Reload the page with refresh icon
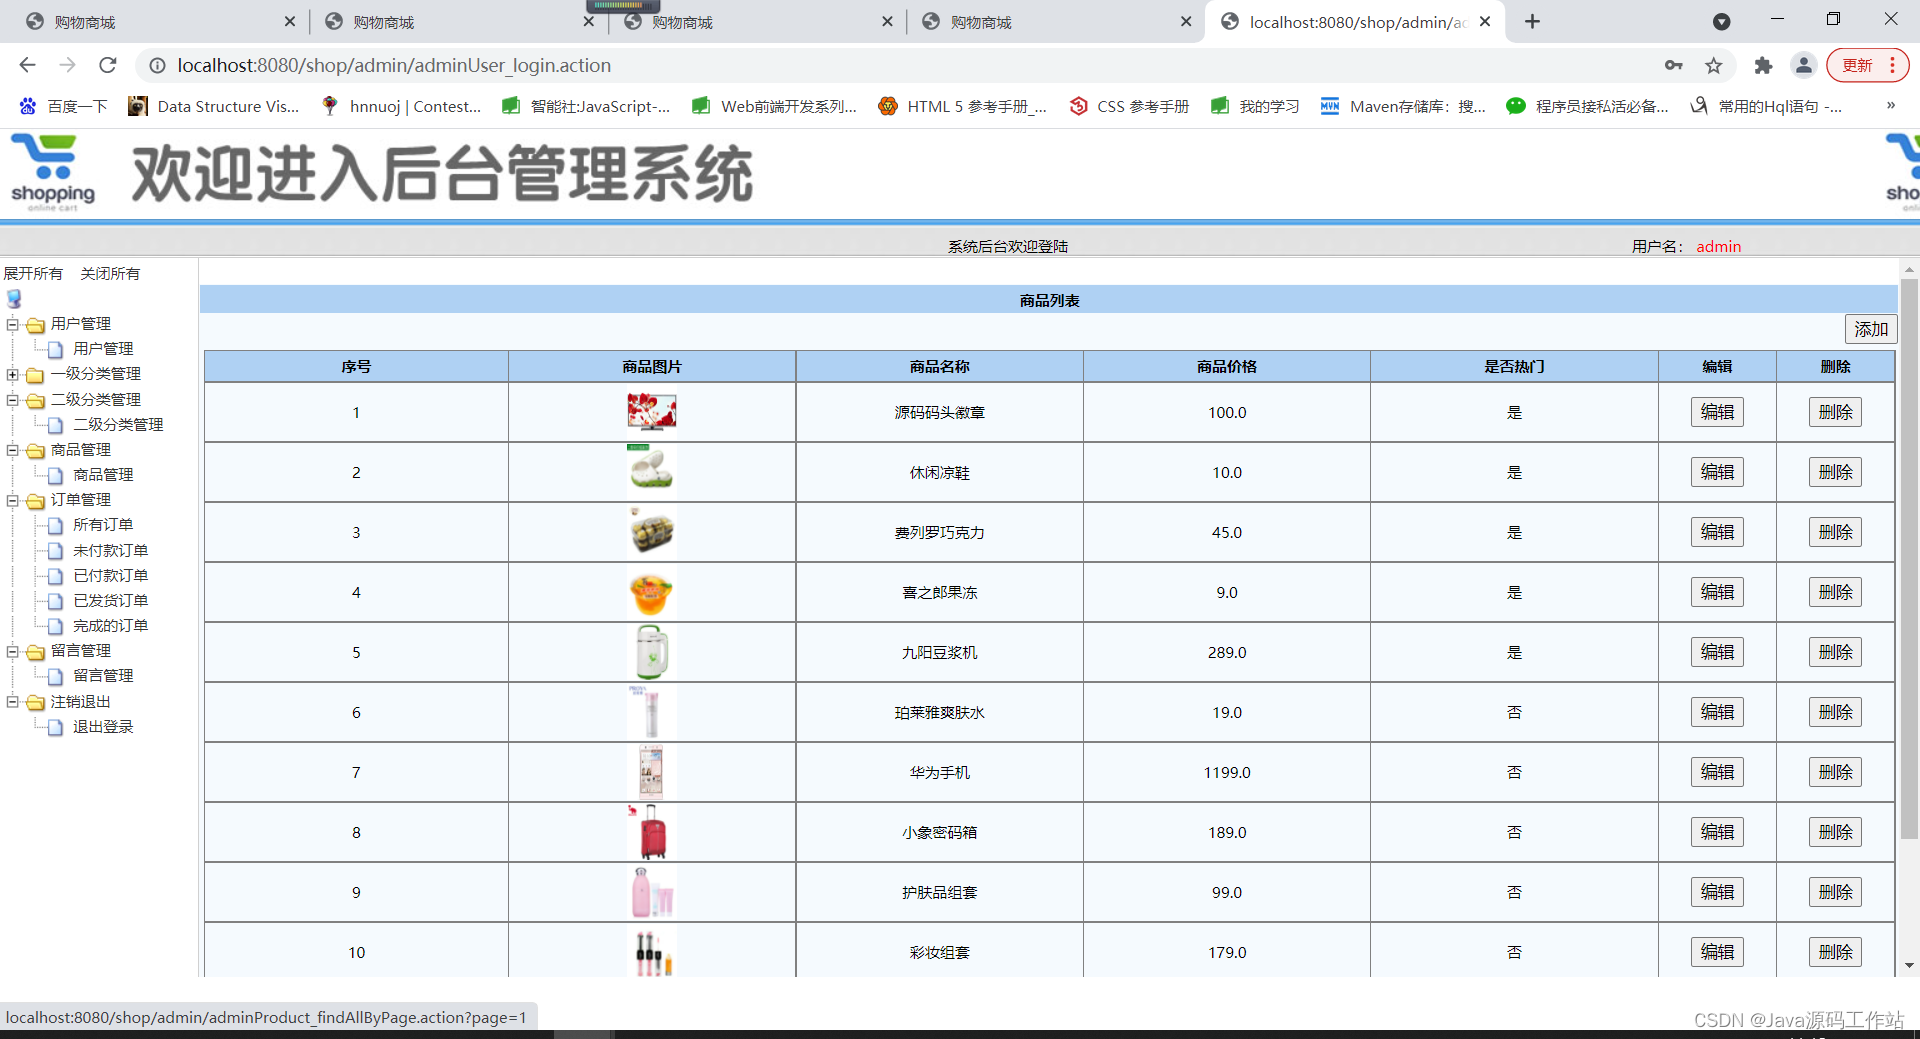The height and width of the screenshot is (1039, 1920). click(108, 65)
